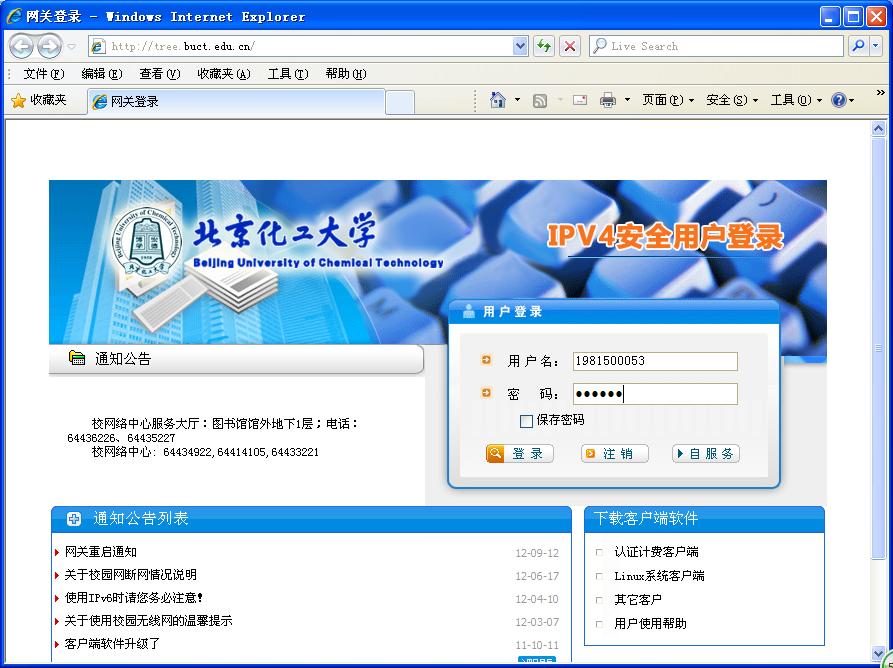Open a new blank tab
893x668 pixels.
pyautogui.click(x=400, y=103)
